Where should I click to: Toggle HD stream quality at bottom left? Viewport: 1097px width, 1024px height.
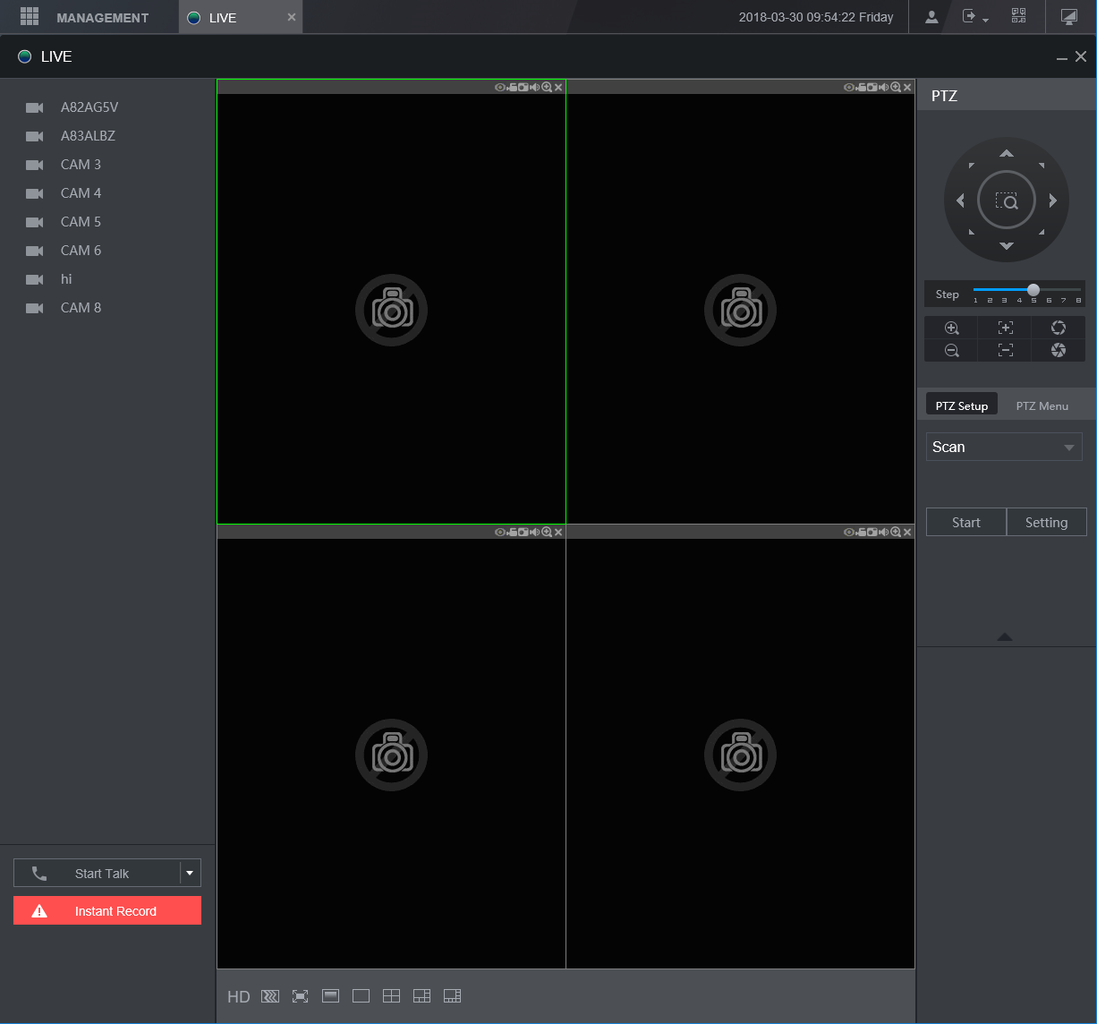238,996
